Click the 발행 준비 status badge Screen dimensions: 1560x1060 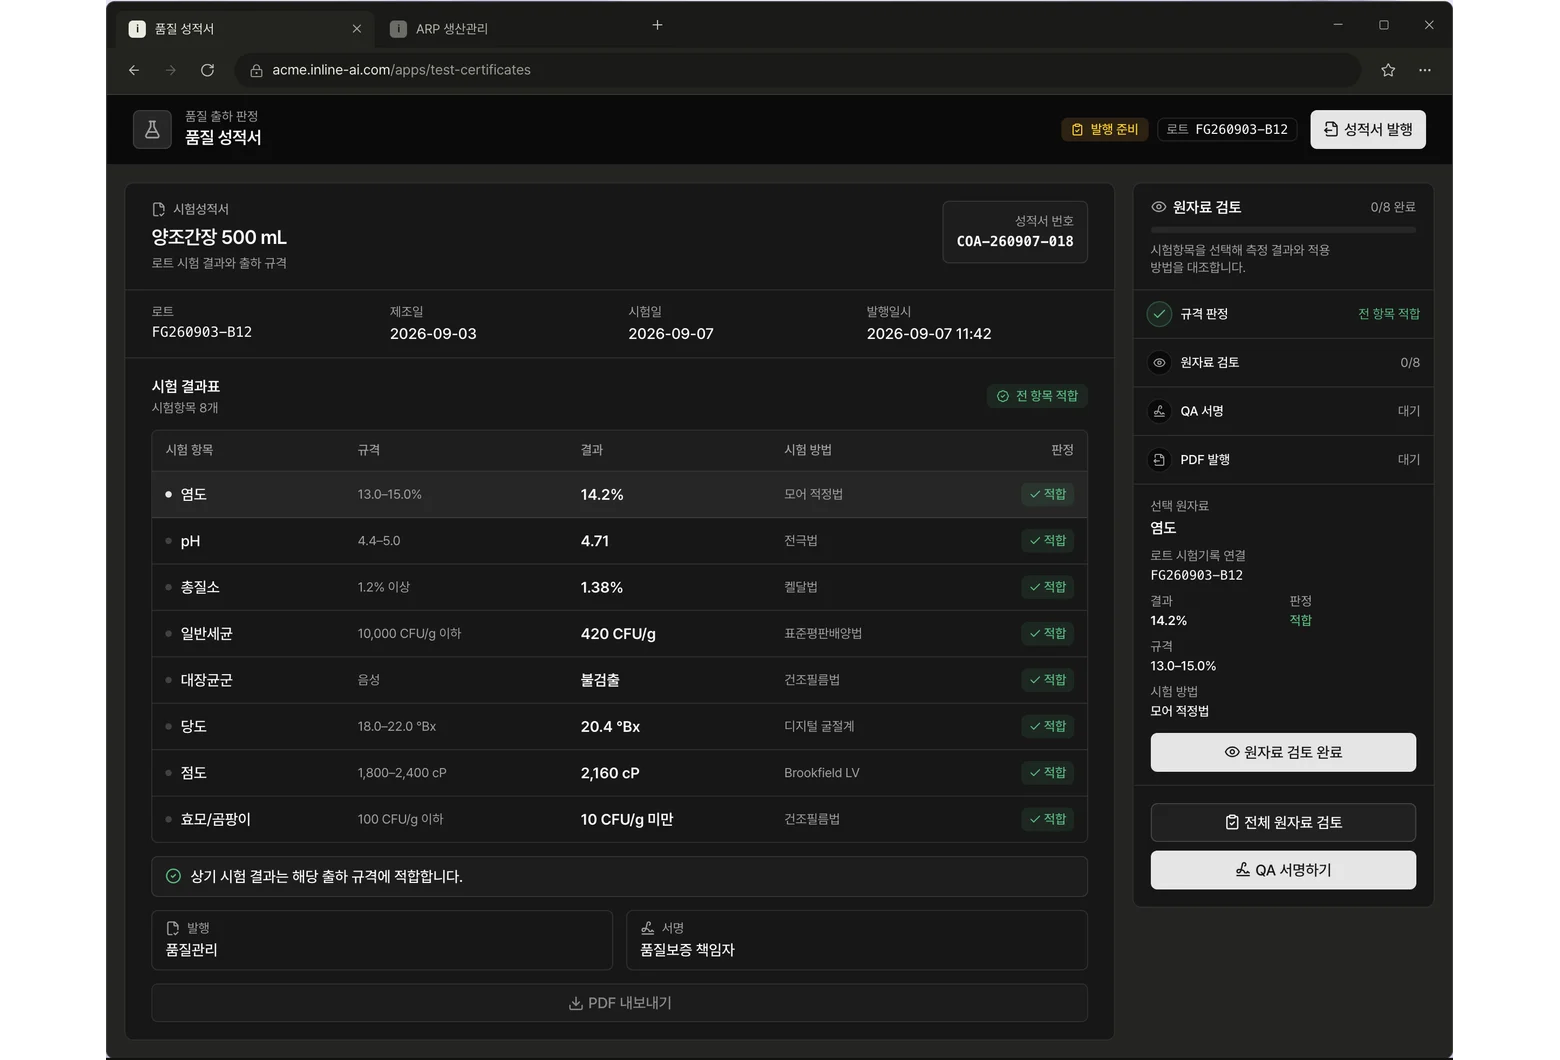click(1104, 129)
